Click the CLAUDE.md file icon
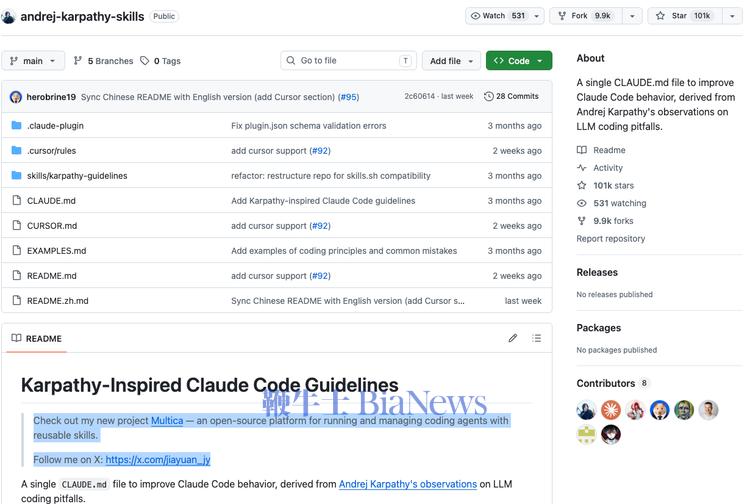 (17, 200)
